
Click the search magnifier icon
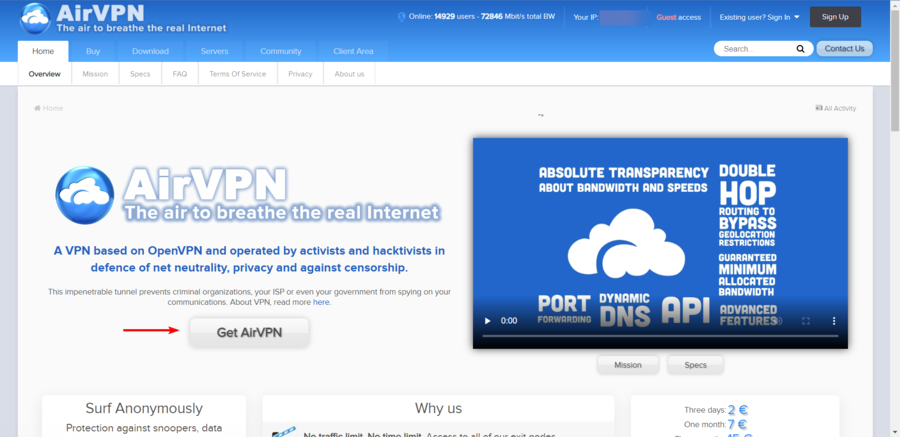(800, 49)
